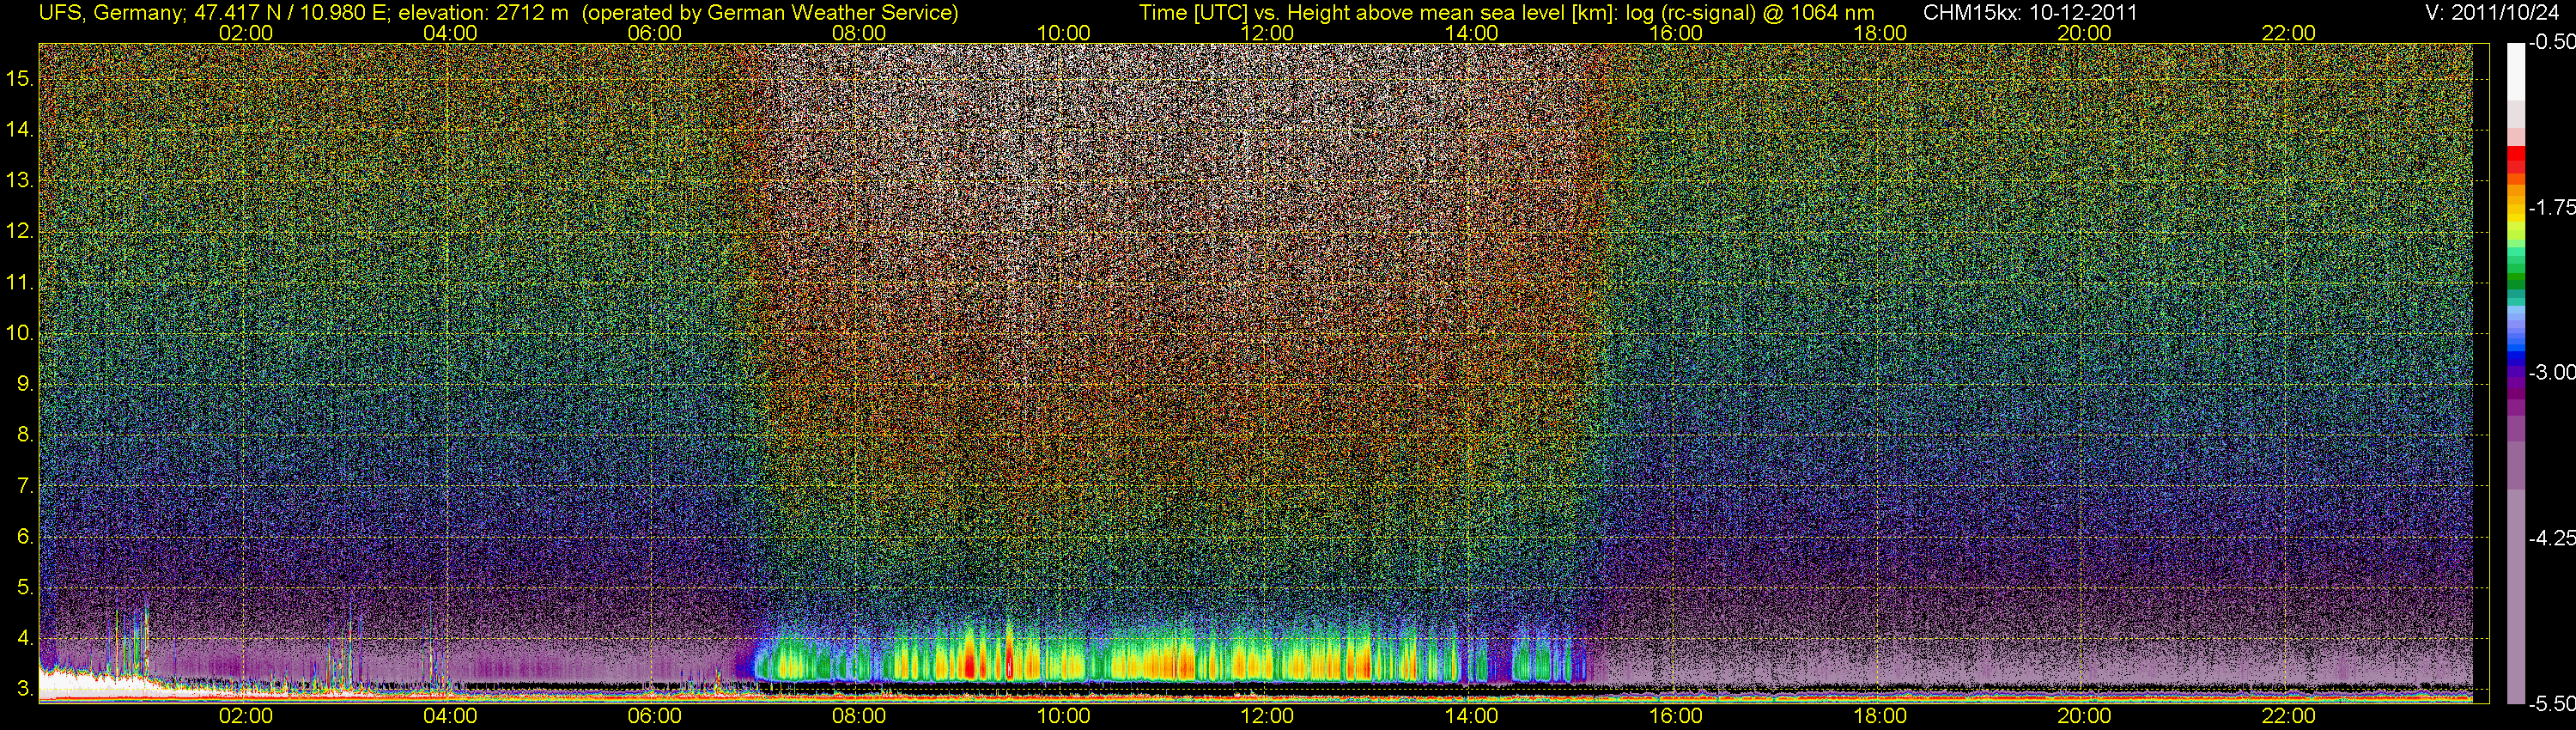Click the height axis label "11."
Viewport: 2576px width, 730px height.
(x=20, y=282)
